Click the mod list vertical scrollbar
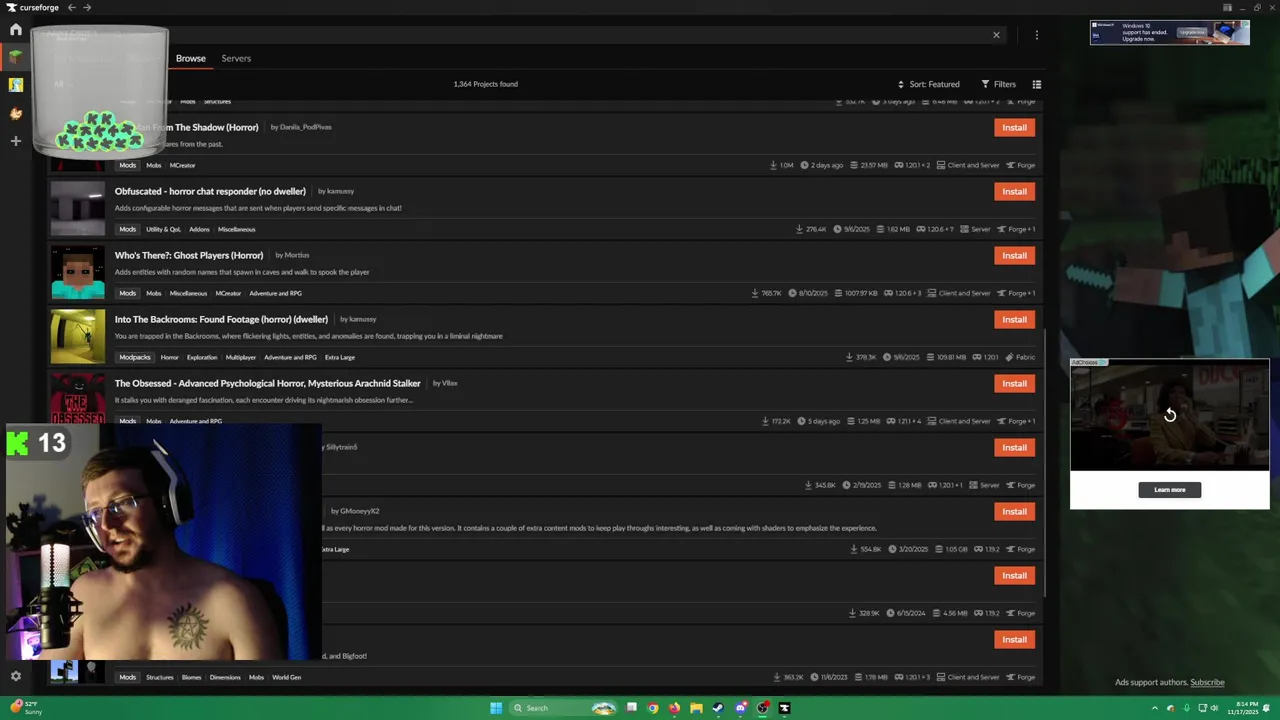 (1045, 465)
